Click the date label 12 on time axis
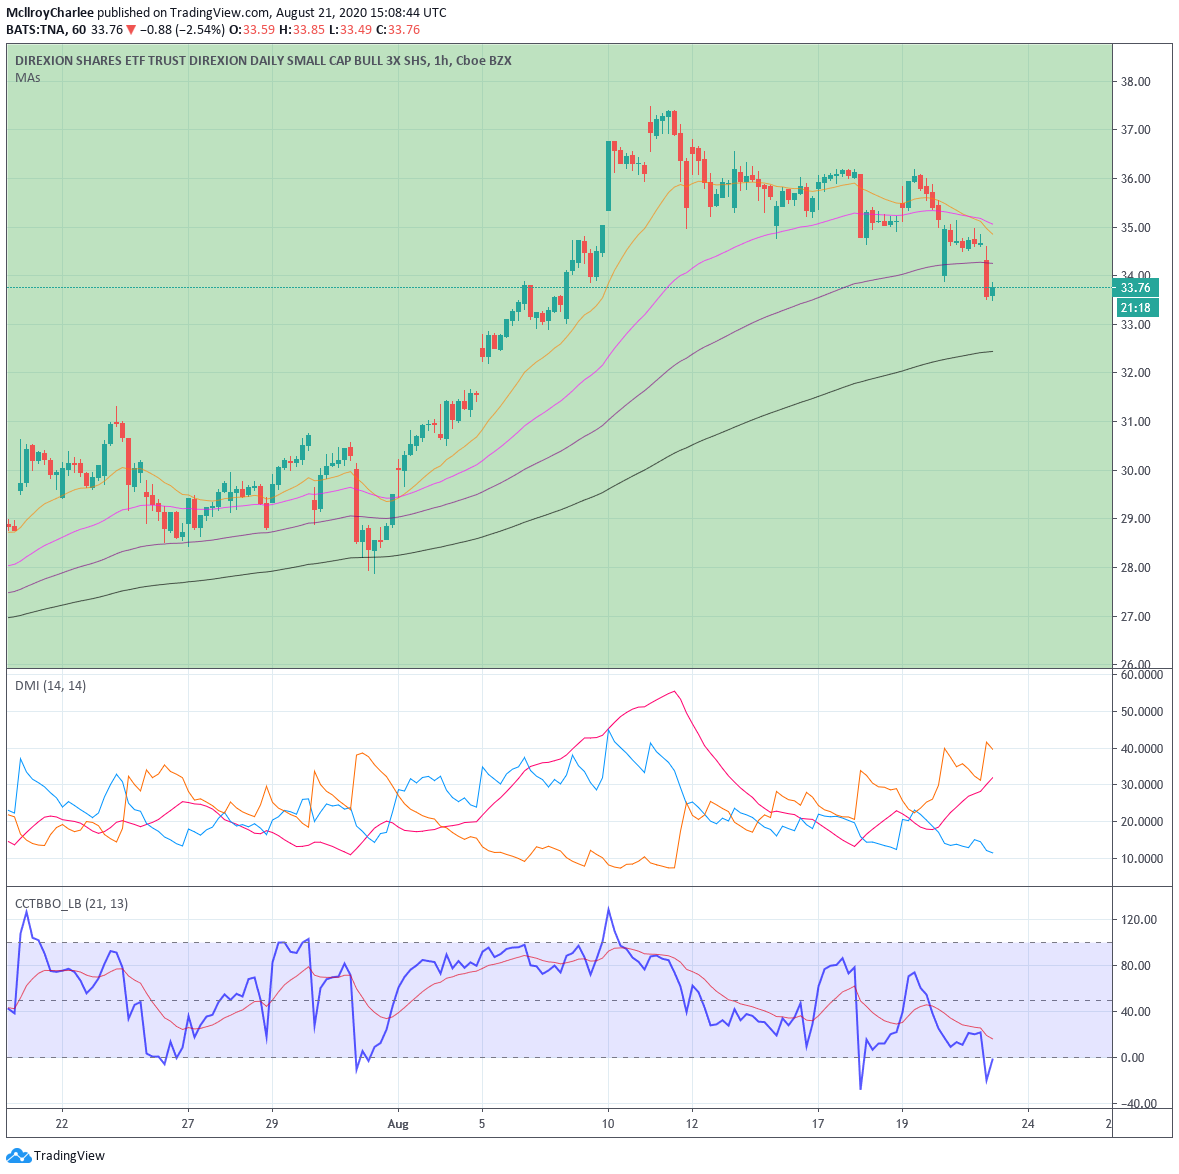This screenshot has width=1179, height=1174. [692, 1124]
